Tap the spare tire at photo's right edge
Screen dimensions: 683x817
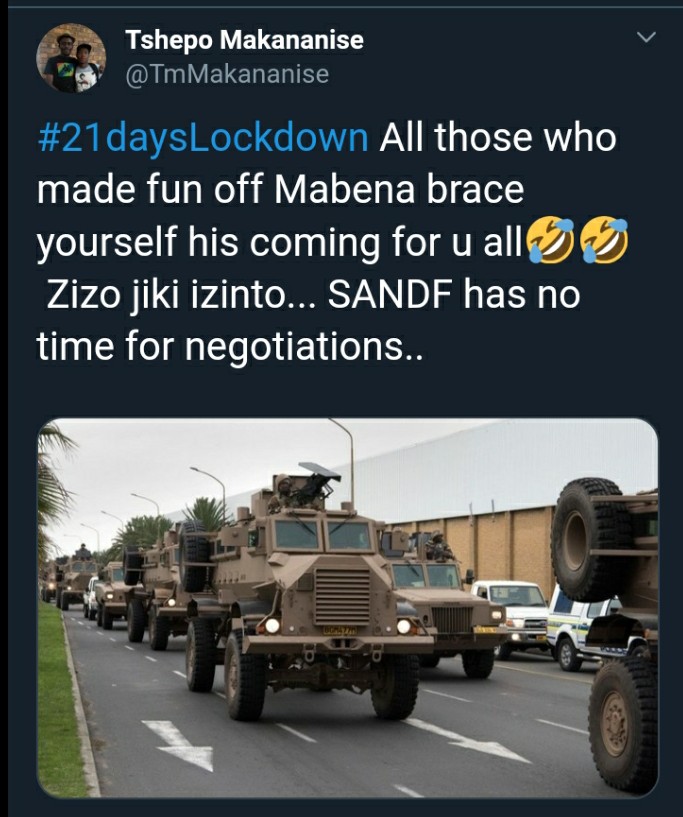[589, 539]
